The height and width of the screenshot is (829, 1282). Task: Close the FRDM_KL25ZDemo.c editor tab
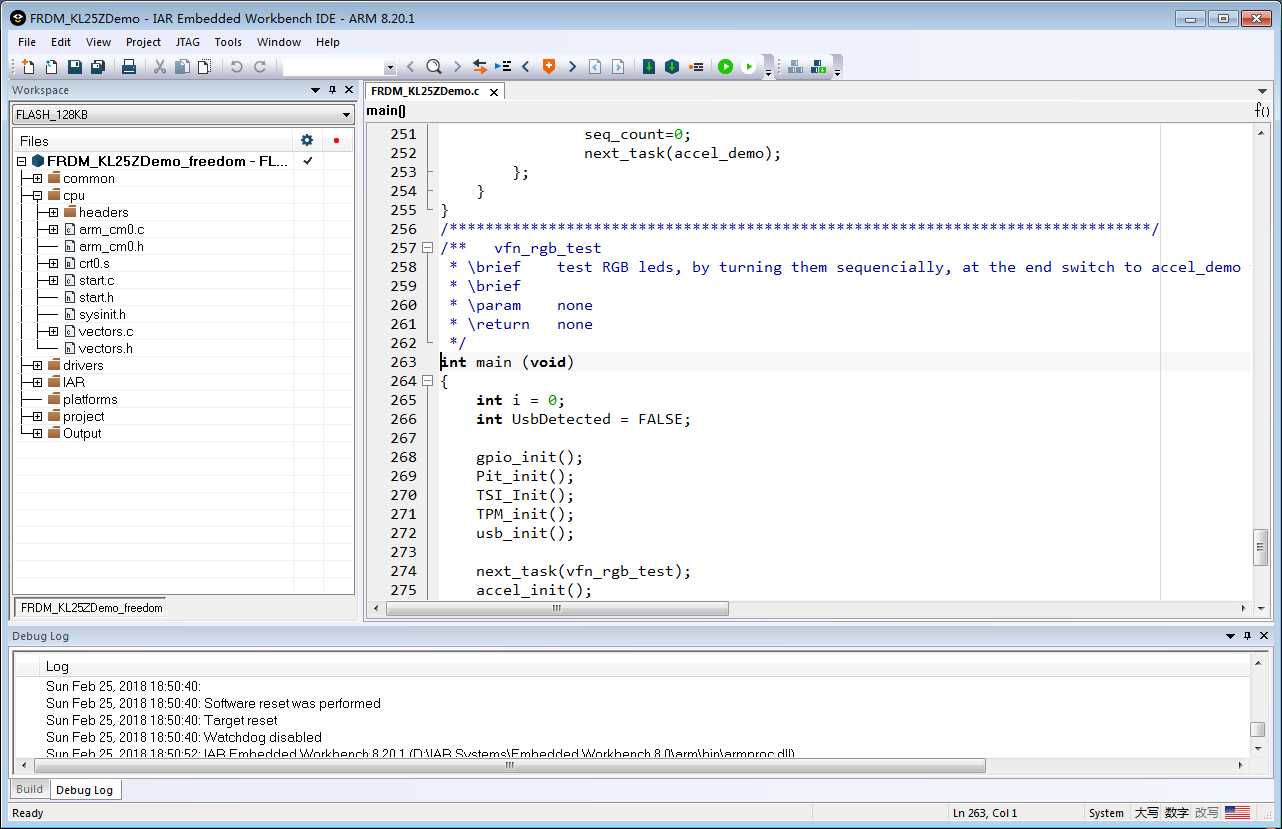(494, 92)
